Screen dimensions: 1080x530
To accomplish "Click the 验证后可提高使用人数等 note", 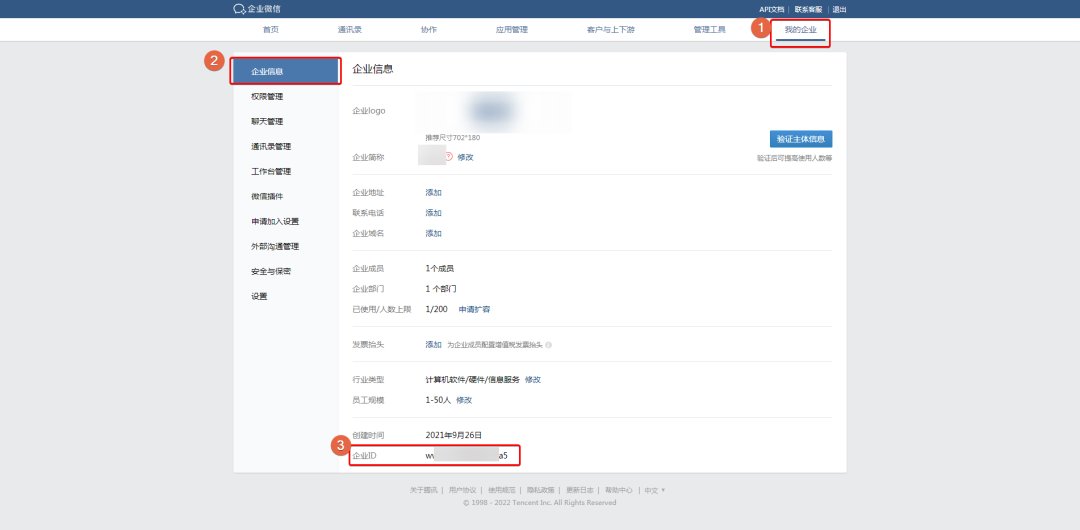I will pyautogui.click(x=794, y=158).
